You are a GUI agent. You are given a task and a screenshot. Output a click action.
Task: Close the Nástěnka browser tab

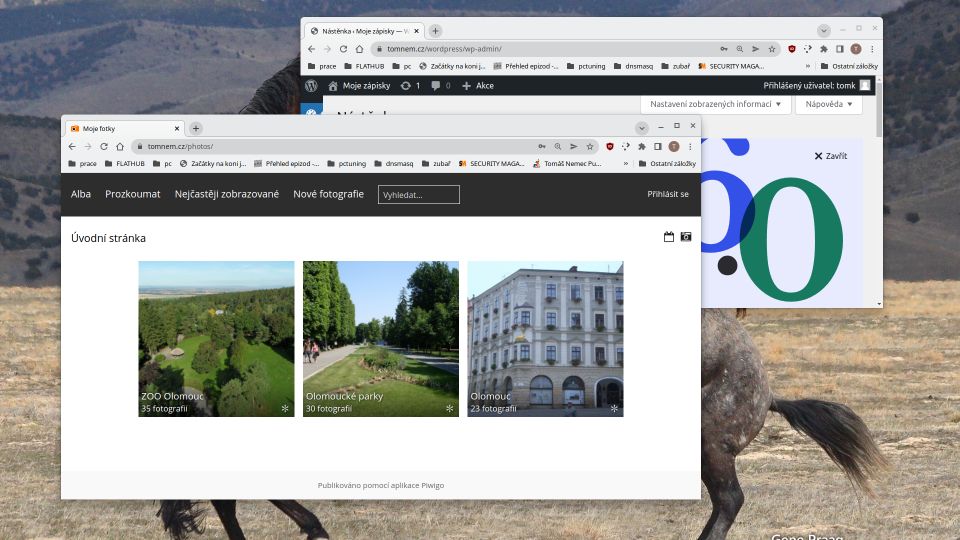416,31
